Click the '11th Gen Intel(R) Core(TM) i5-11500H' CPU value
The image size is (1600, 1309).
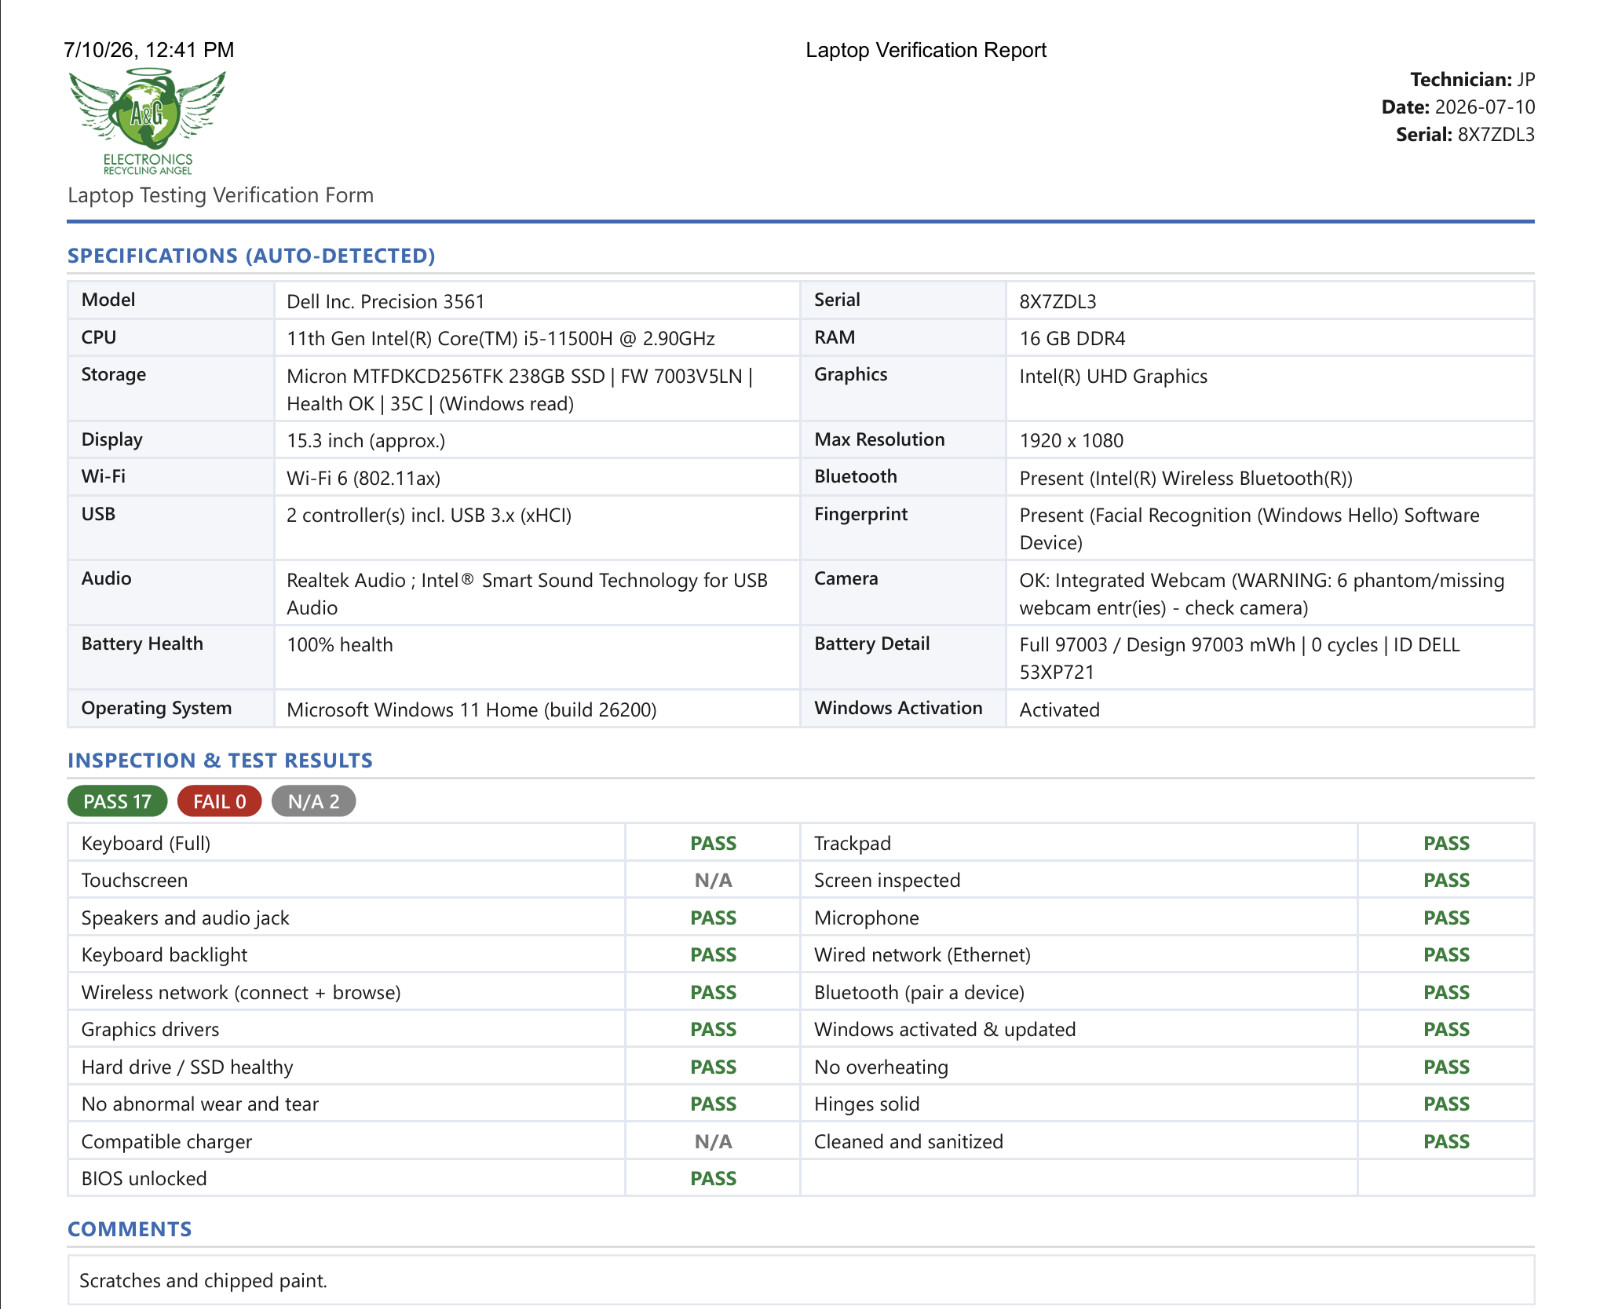click(500, 338)
